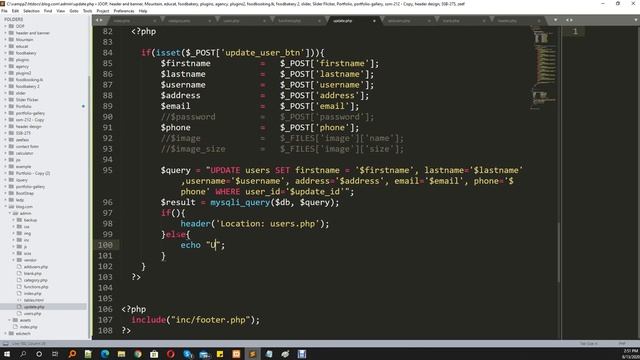Screen dimensions: 640x360
Task: Expand the vendor folder under admin
Action: pyautogui.click(x=14, y=260)
